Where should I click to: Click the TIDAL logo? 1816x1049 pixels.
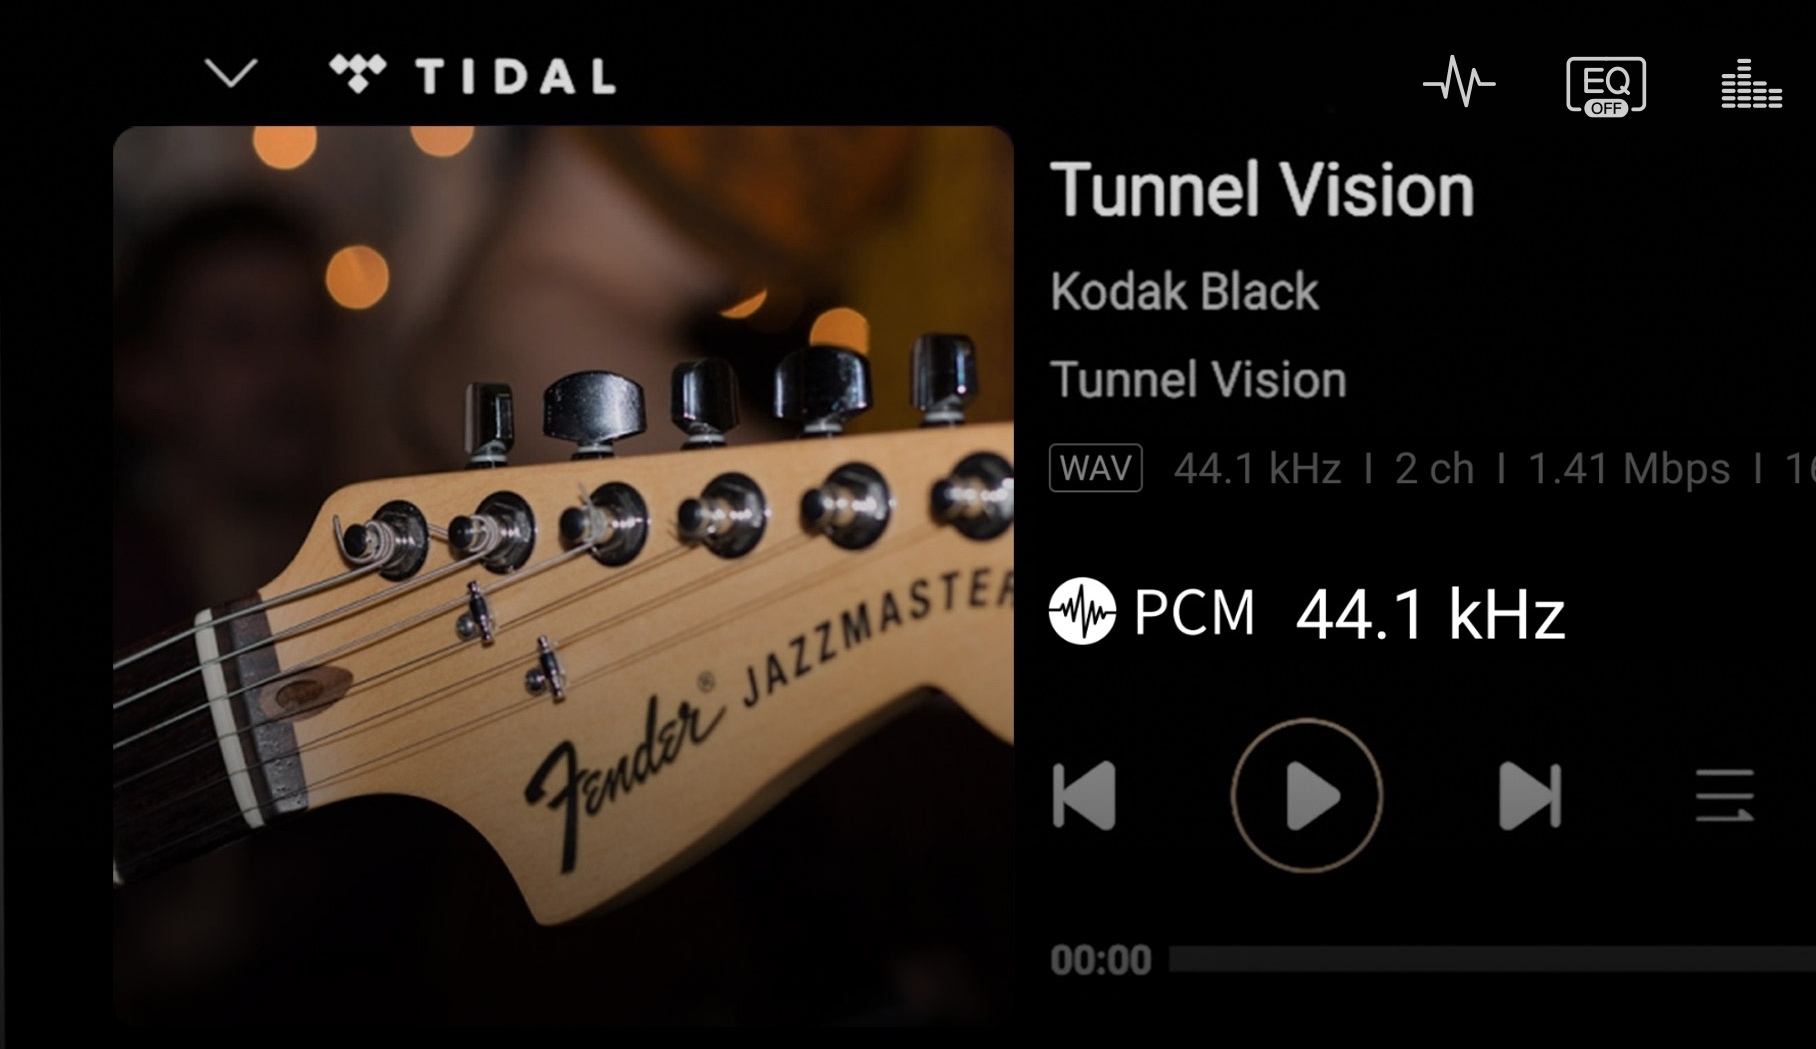point(472,75)
